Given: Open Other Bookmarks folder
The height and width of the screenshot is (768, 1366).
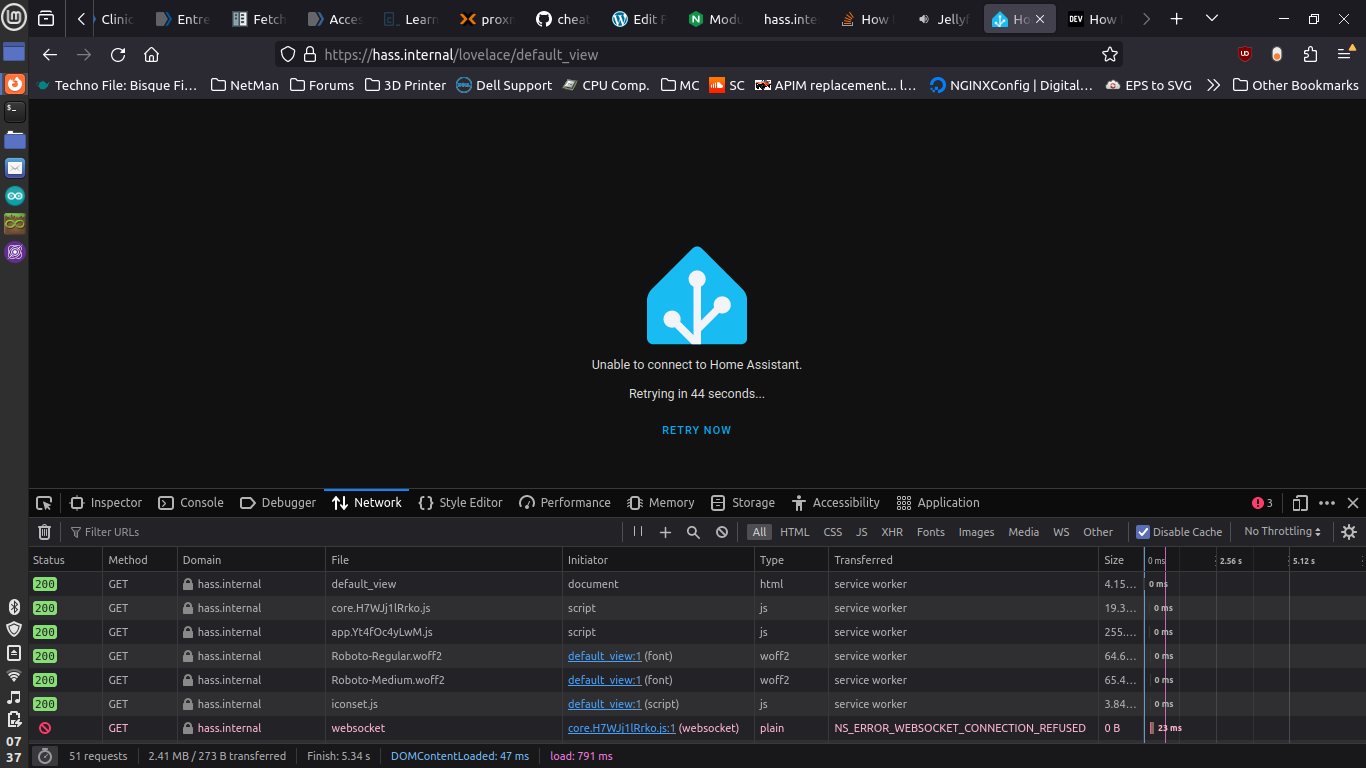Looking at the screenshot, I should click(x=1296, y=85).
